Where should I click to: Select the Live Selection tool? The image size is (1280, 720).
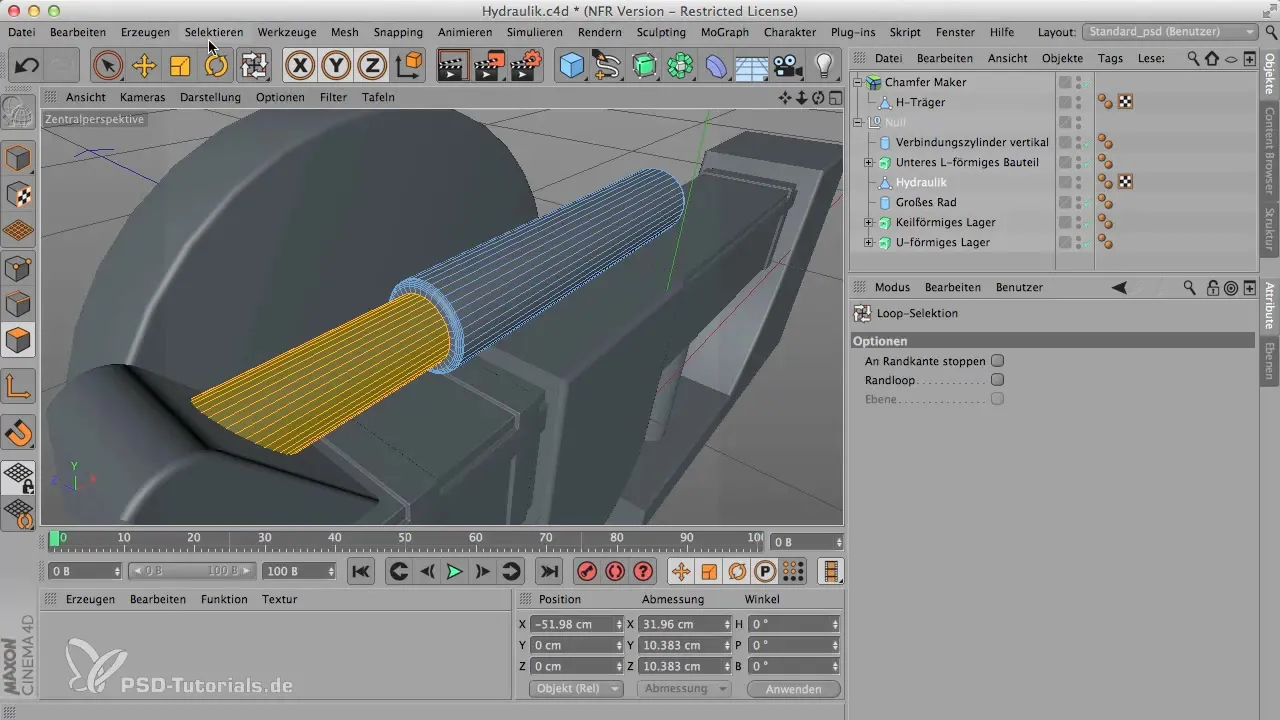(107, 67)
